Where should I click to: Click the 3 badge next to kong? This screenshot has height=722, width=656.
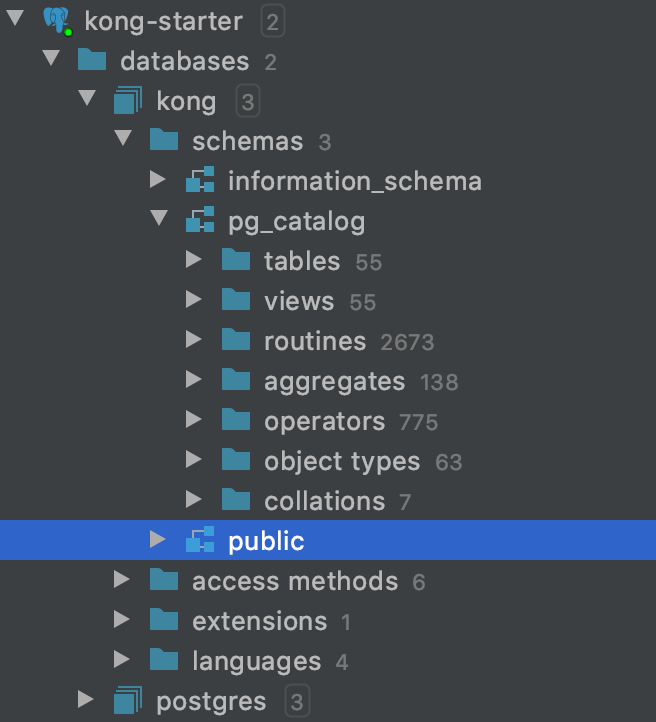click(x=248, y=101)
